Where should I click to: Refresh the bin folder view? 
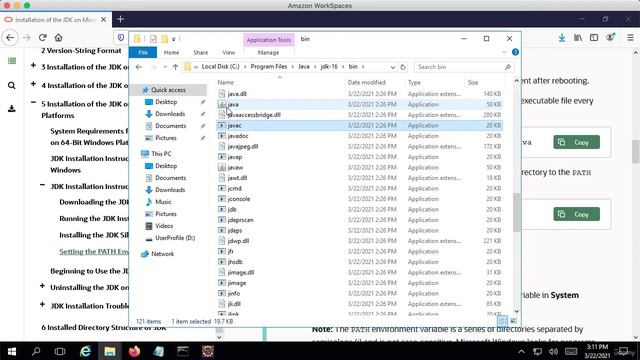(403, 67)
